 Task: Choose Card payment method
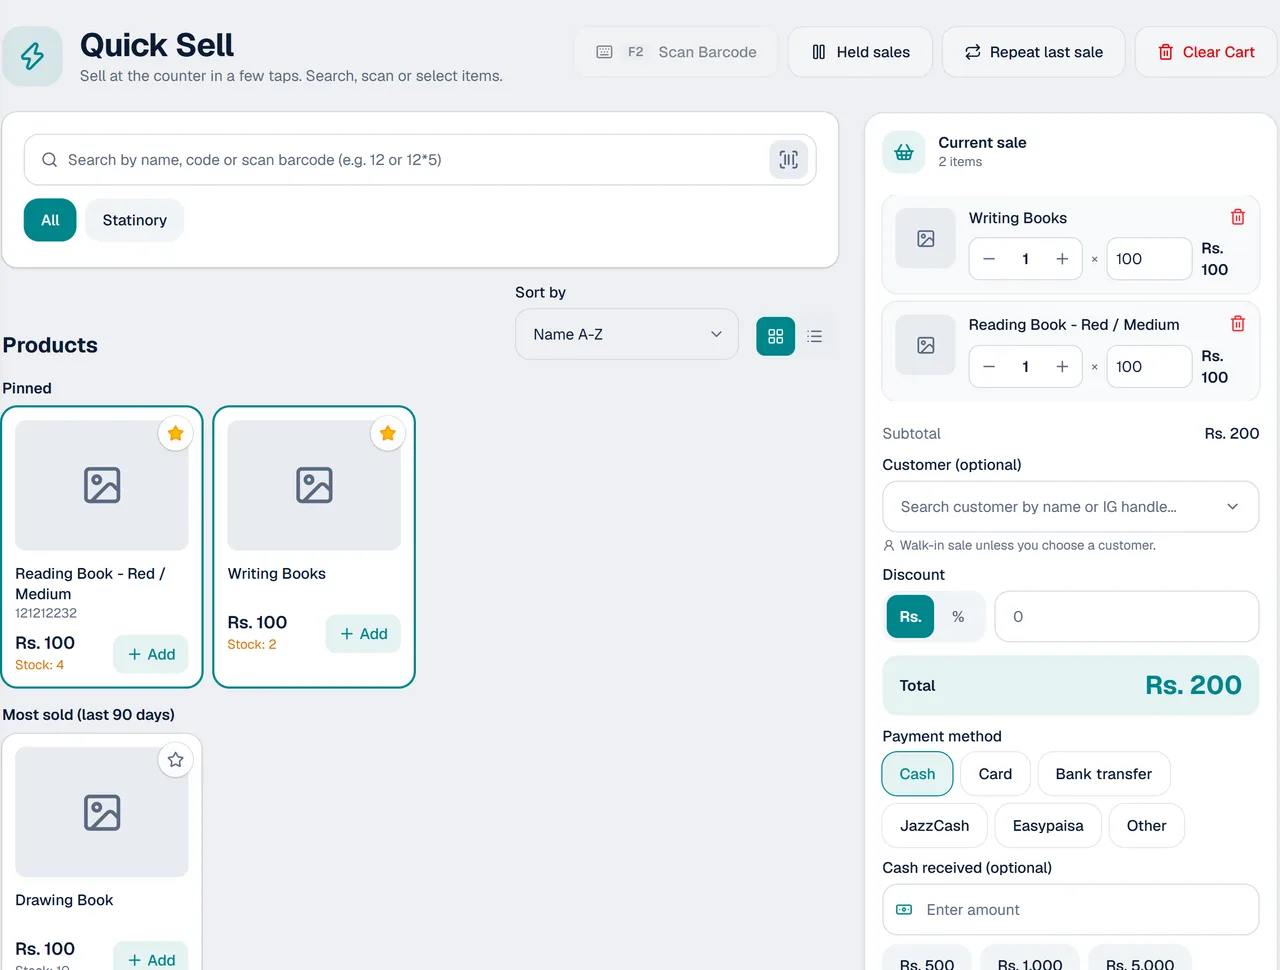click(x=995, y=774)
